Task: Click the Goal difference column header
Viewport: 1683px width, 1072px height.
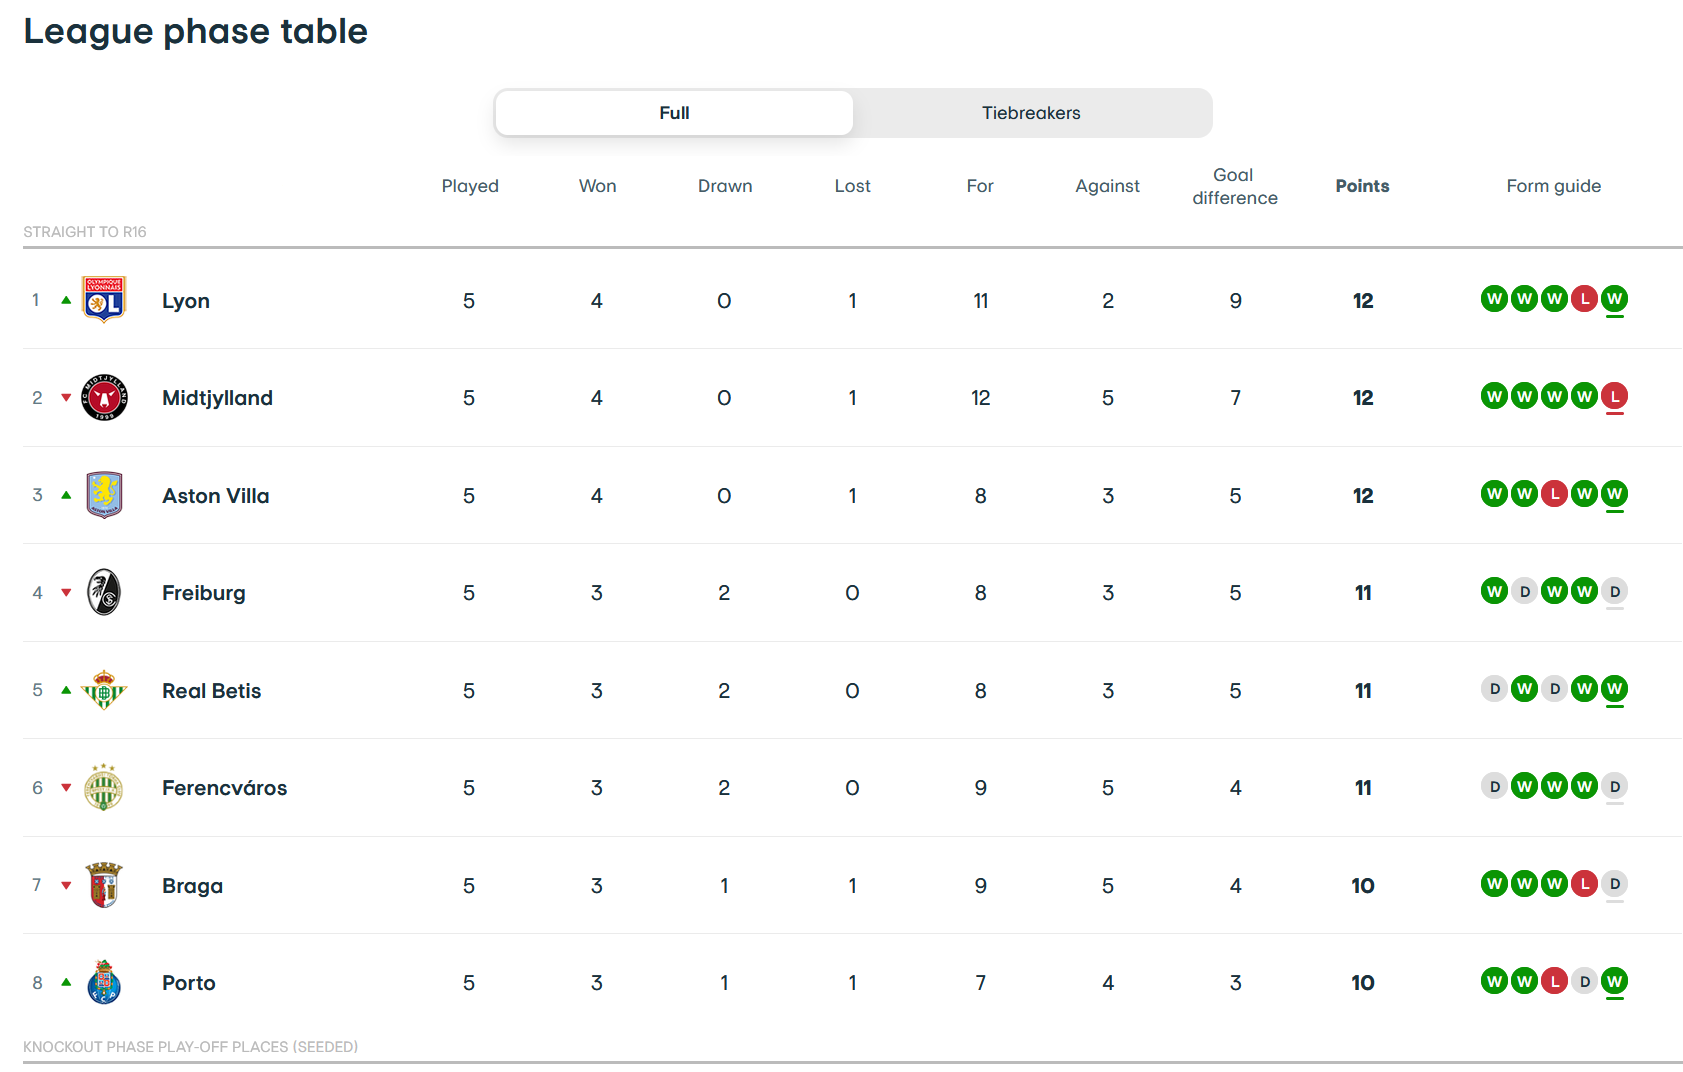Action: tap(1234, 186)
